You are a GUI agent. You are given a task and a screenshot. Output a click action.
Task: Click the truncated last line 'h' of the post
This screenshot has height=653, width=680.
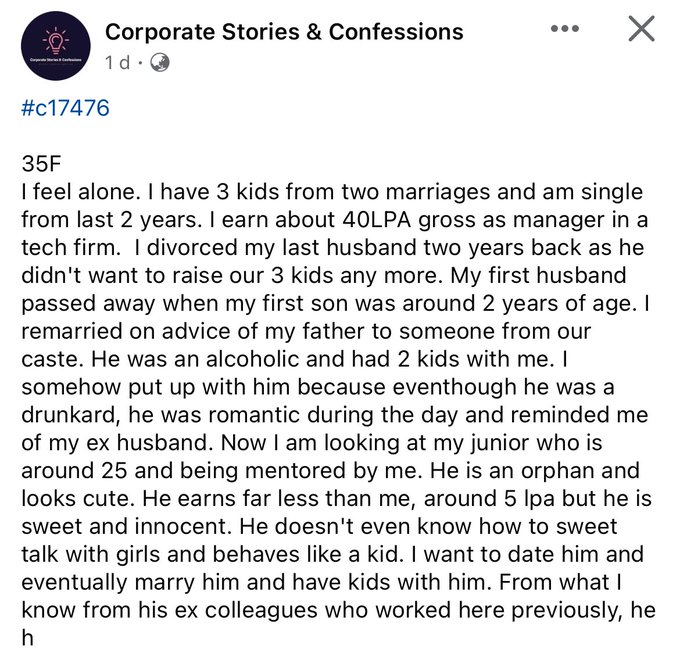27,638
